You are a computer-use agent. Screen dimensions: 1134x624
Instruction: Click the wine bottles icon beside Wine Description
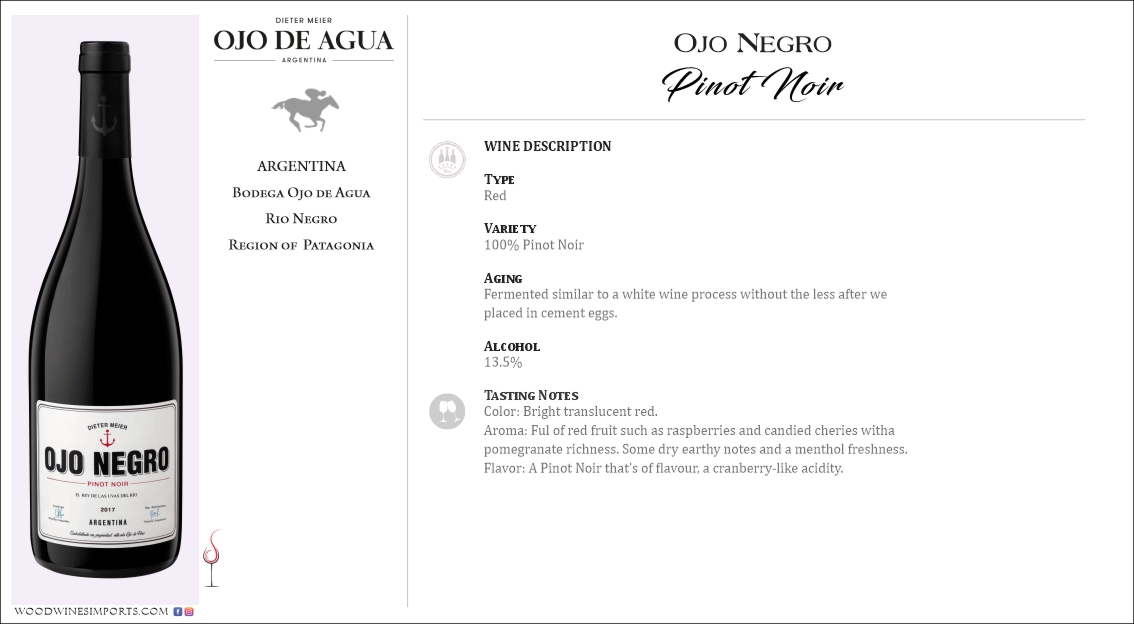pyautogui.click(x=447, y=160)
